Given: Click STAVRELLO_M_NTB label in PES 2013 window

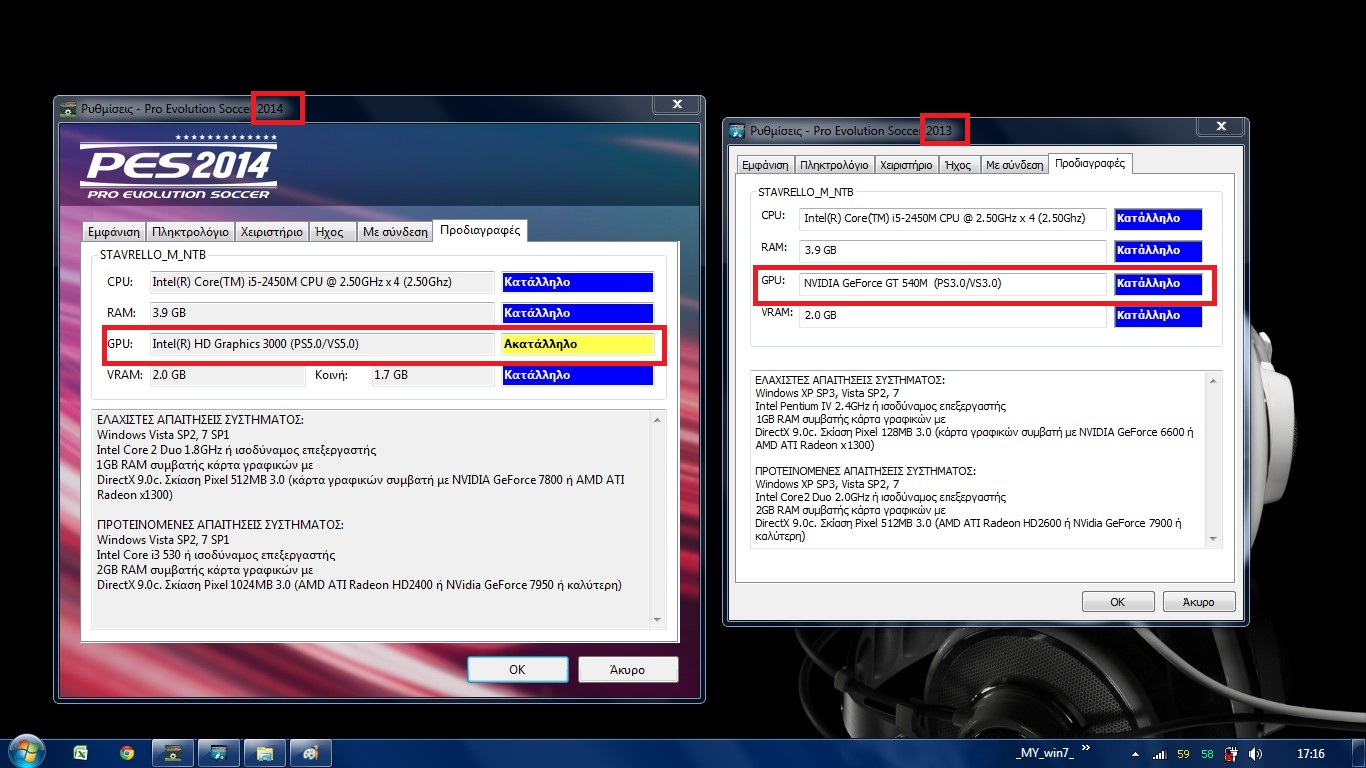Looking at the screenshot, I should click(806, 192).
